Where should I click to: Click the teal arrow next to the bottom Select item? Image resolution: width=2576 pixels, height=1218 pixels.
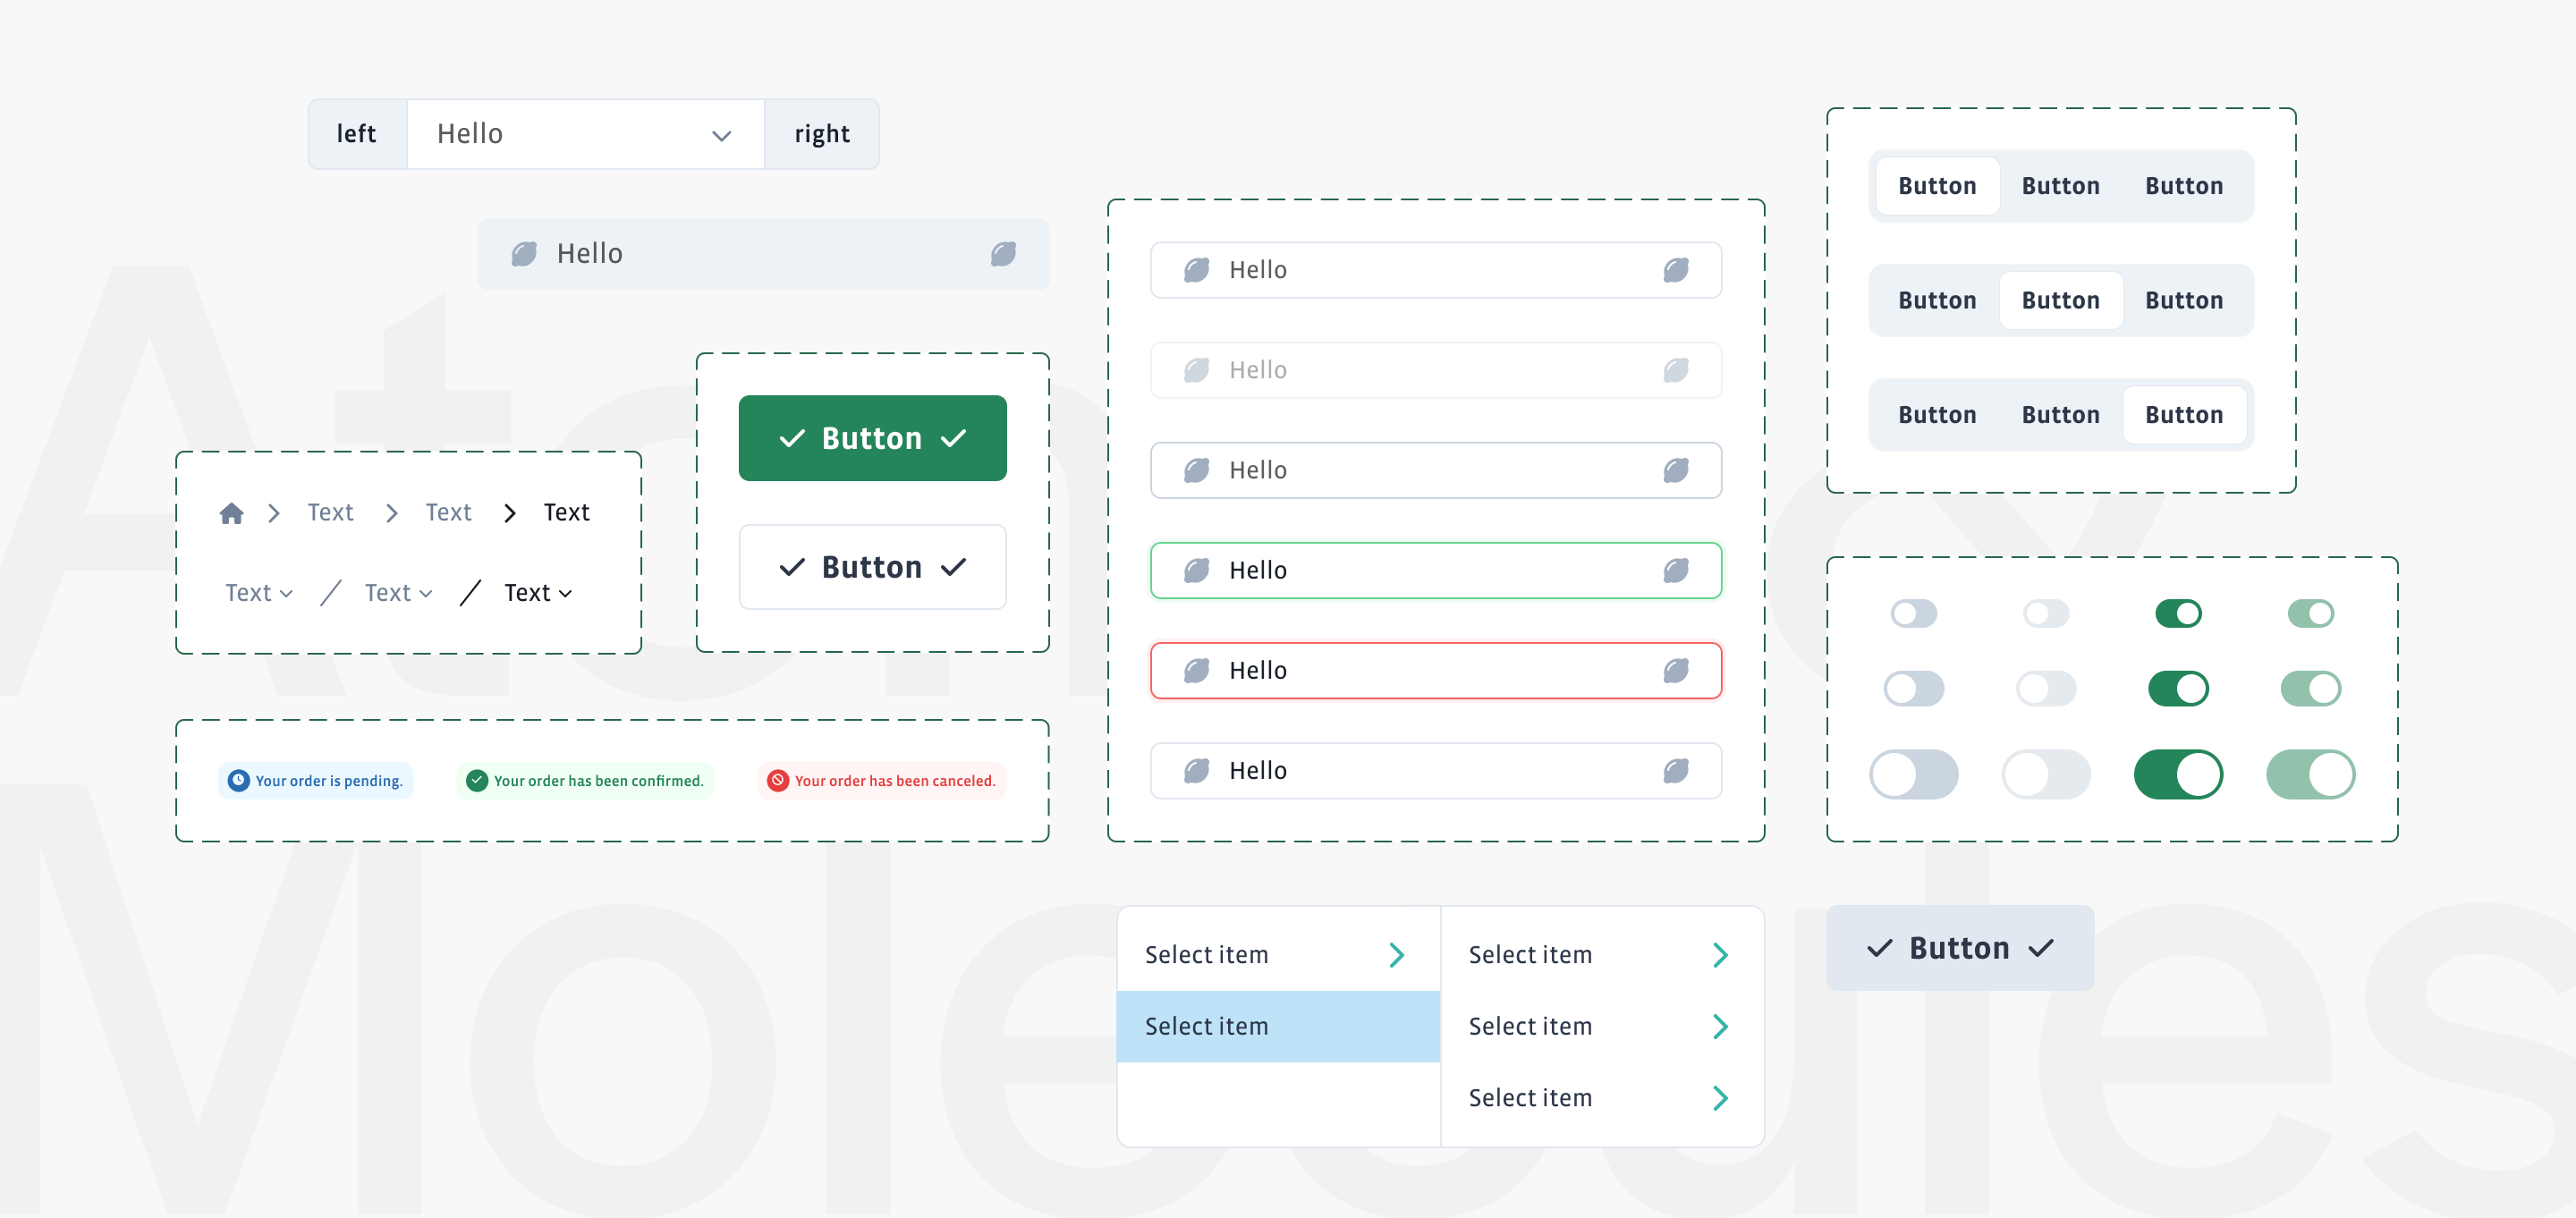point(1720,1098)
